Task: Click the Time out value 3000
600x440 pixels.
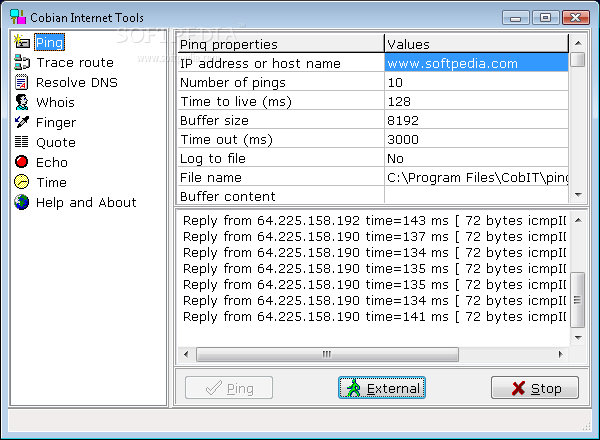Action: point(476,139)
